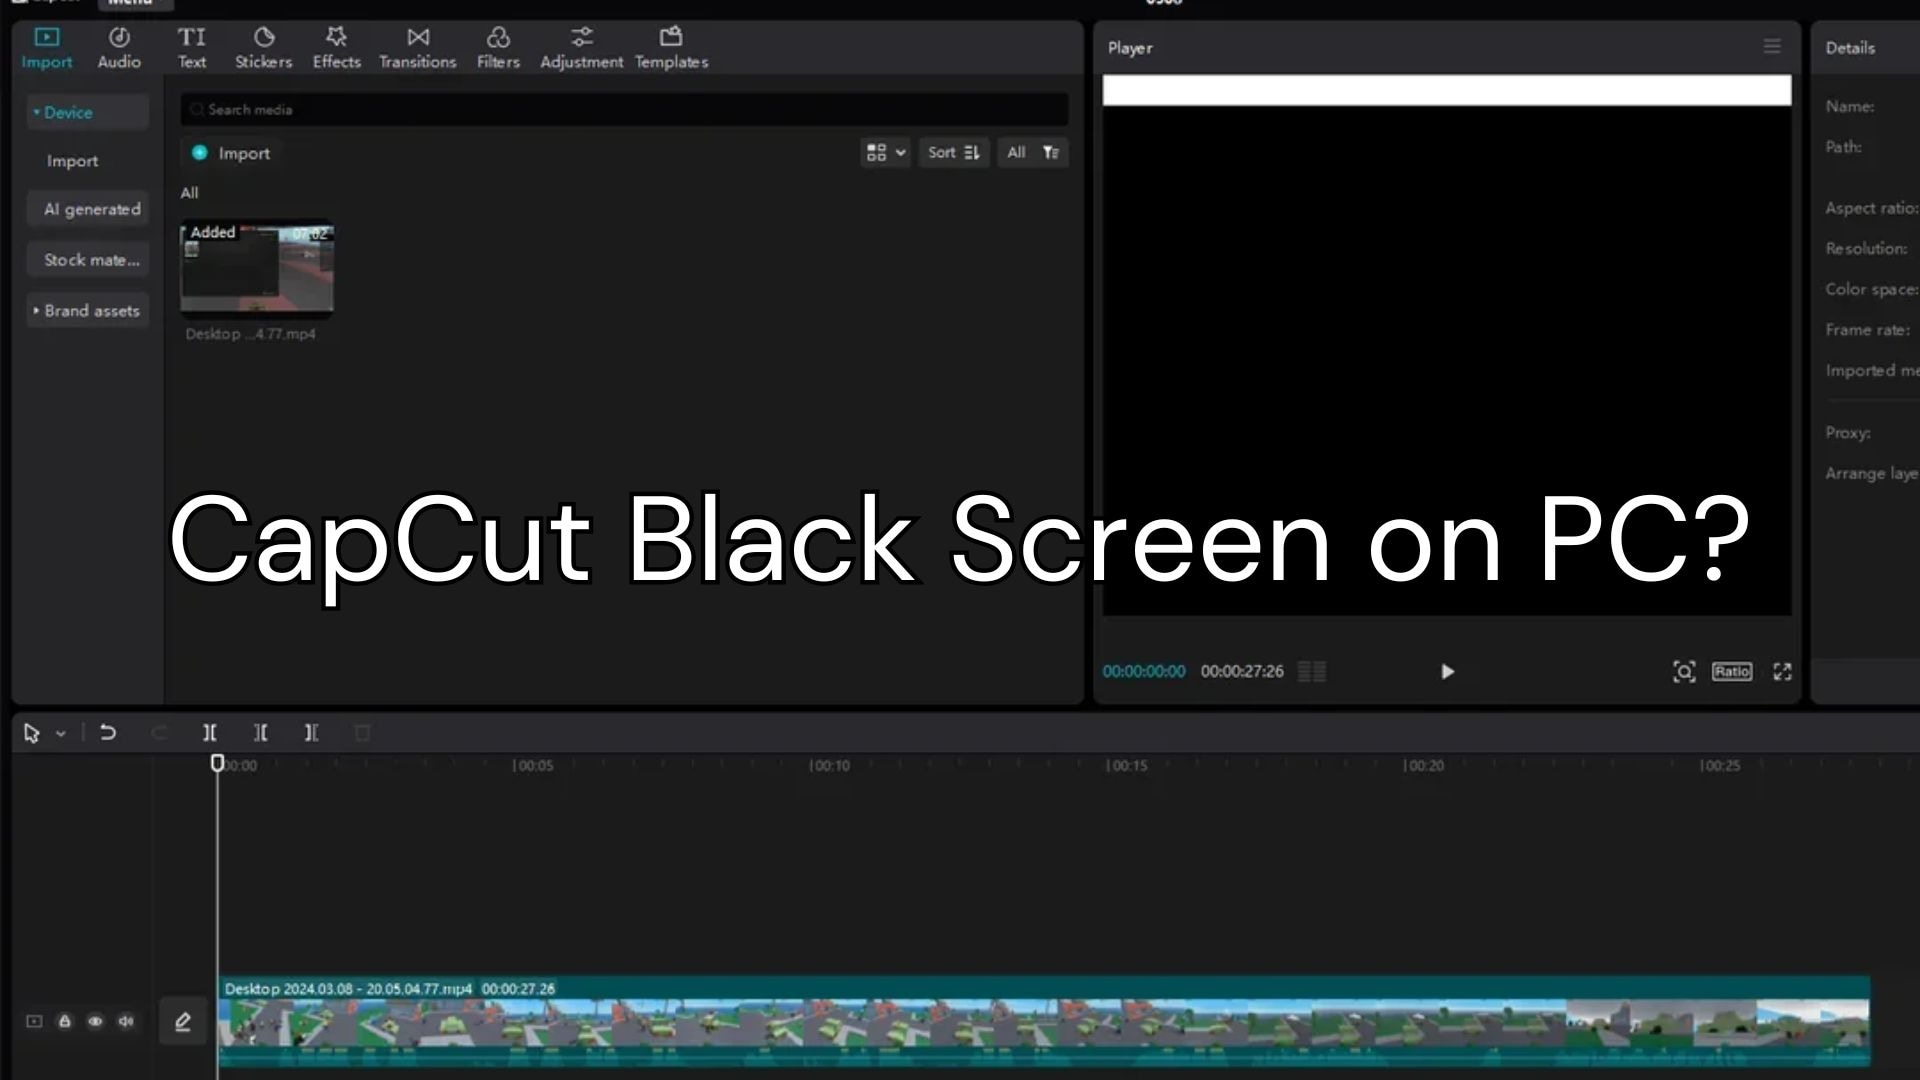Click the timeline Delete icon
The width and height of the screenshot is (1920, 1080).
point(363,733)
